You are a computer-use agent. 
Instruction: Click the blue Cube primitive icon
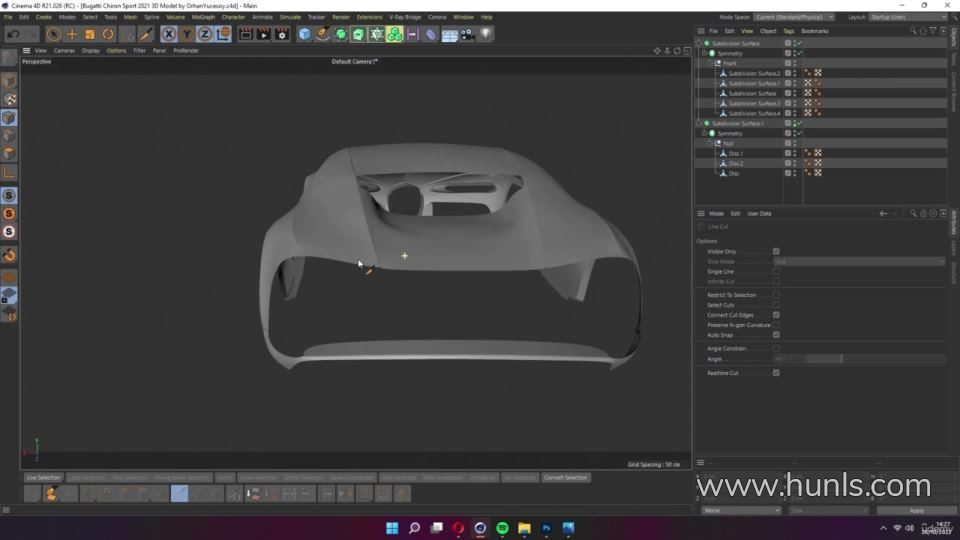tap(304, 34)
